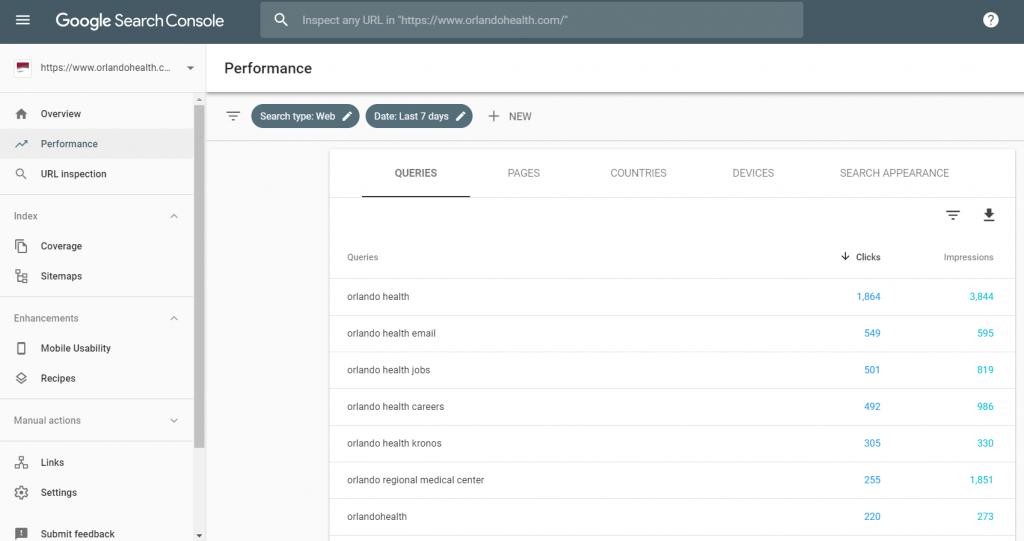Image resolution: width=1024 pixels, height=541 pixels.
Task: Open the help question mark icon
Action: tap(991, 20)
